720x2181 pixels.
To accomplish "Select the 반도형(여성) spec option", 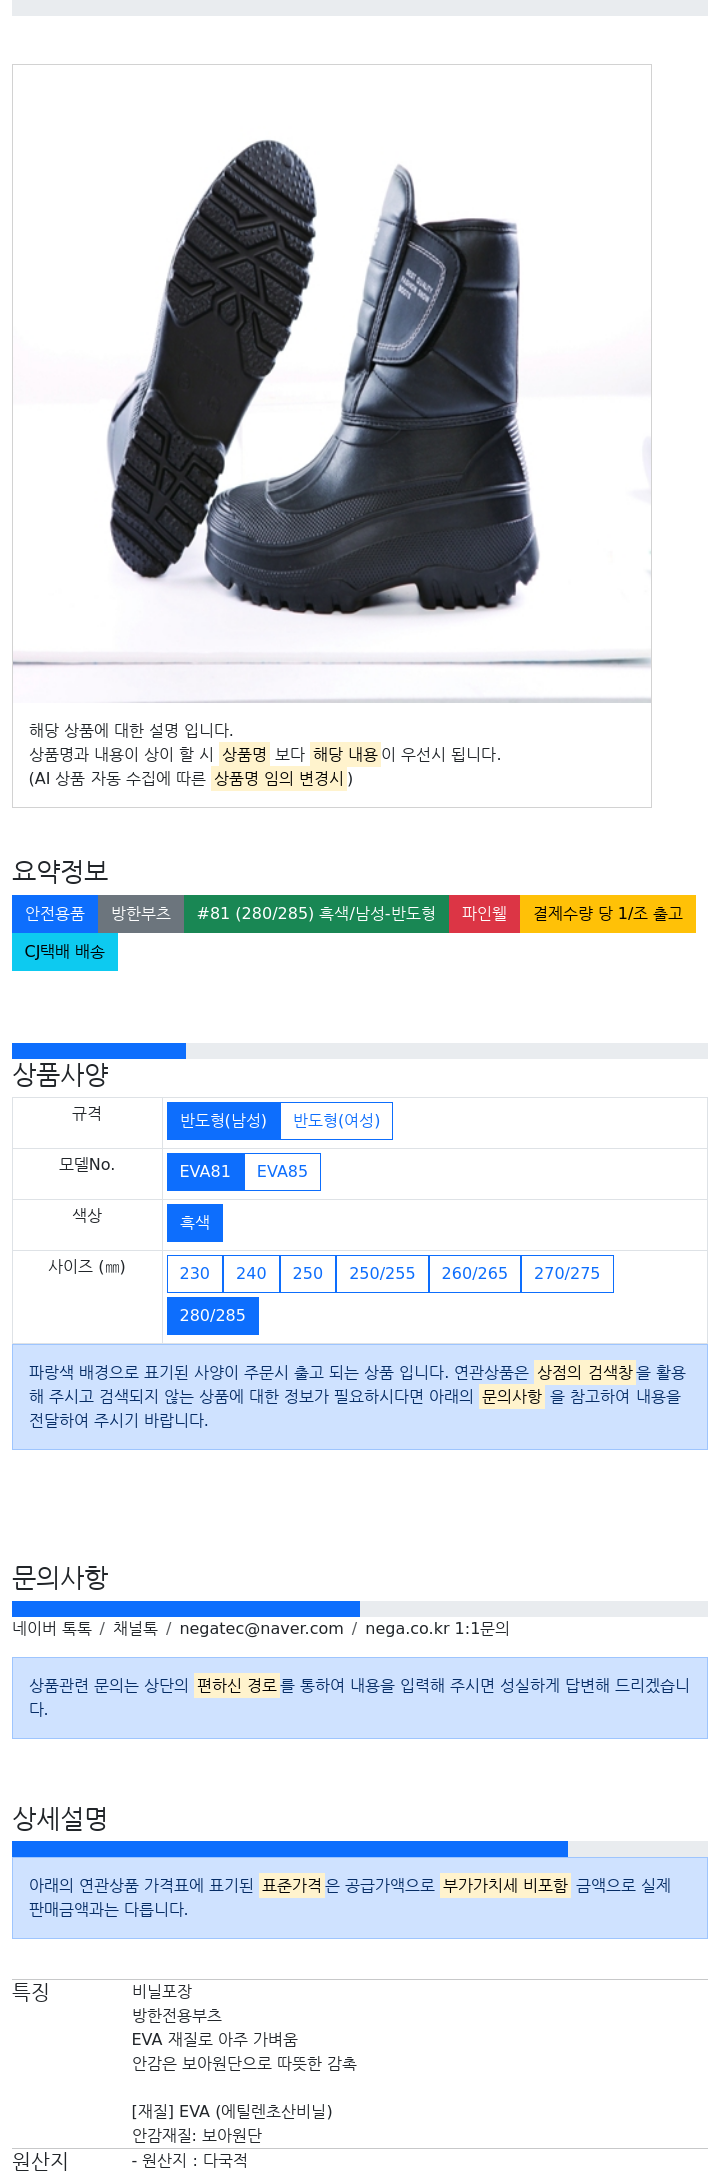I will coord(337,1121).
